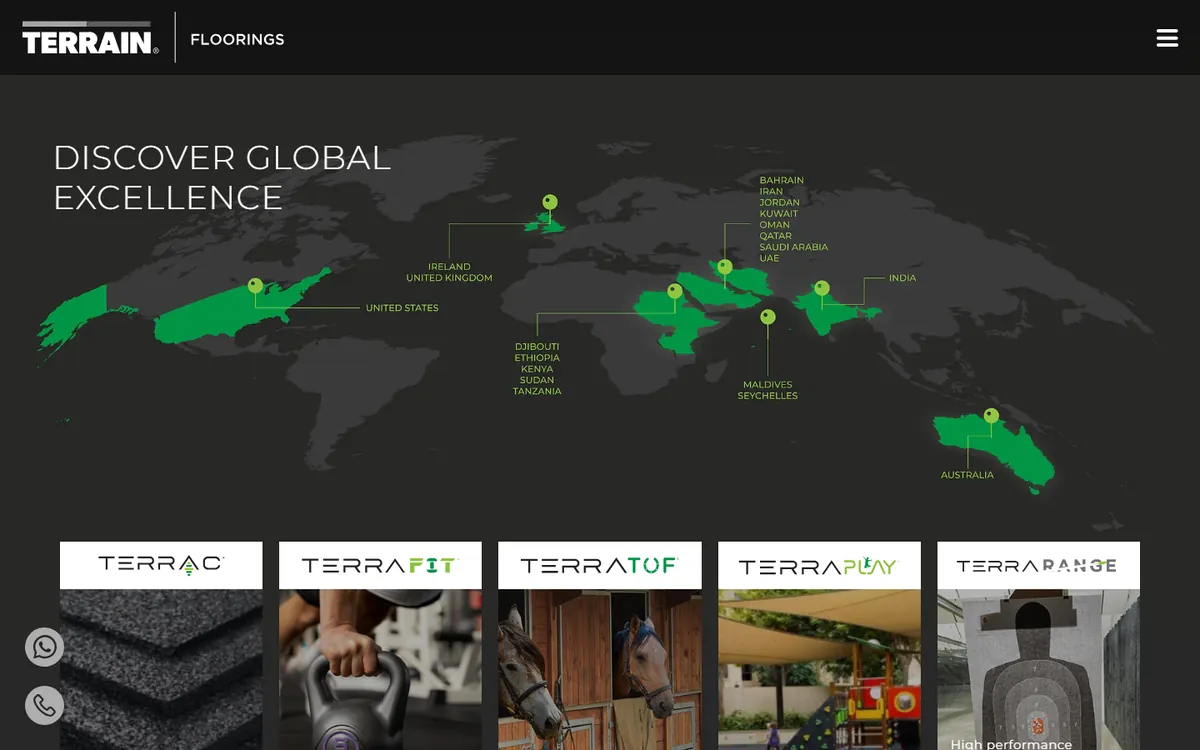
Task: Click the East Africa map pin
Action: (675, 291)
